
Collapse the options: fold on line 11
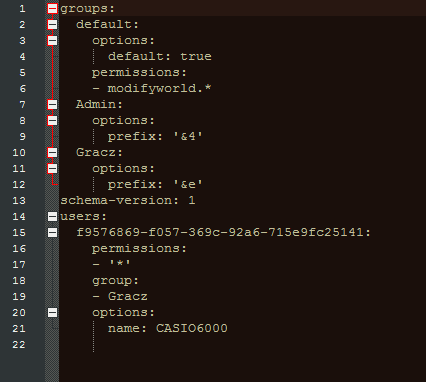tap(52, 169)
